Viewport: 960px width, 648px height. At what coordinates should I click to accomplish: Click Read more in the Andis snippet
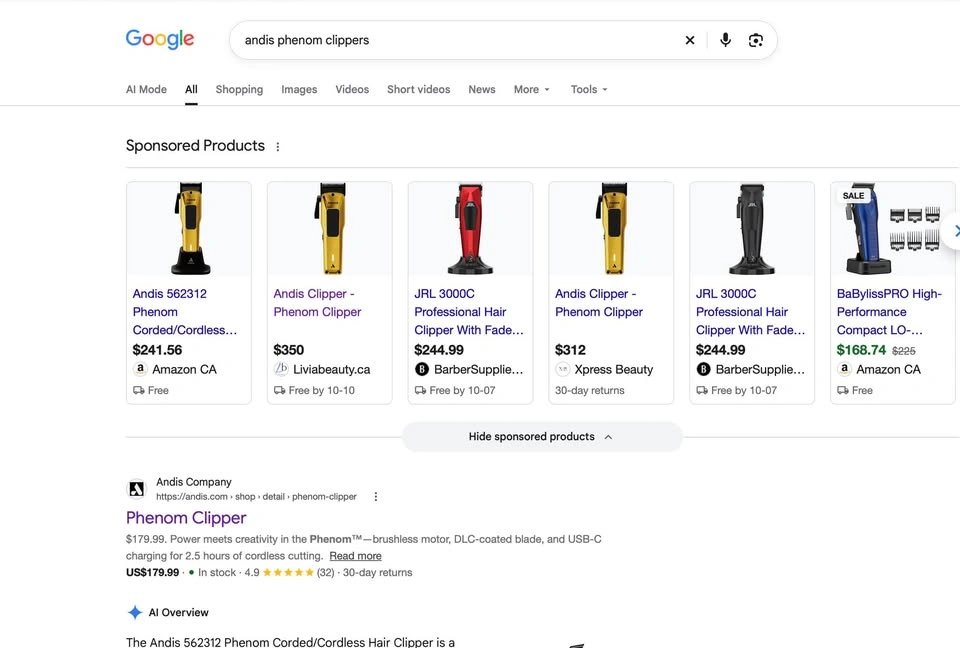(355, 556)
